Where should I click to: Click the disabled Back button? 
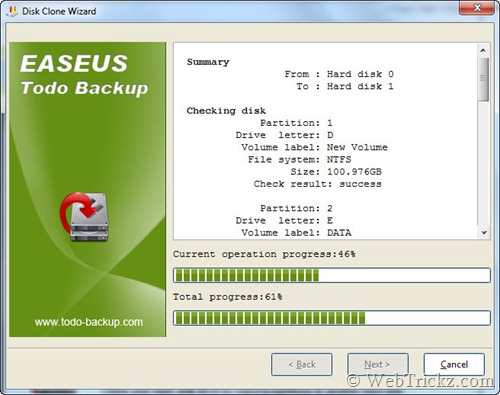302,364
